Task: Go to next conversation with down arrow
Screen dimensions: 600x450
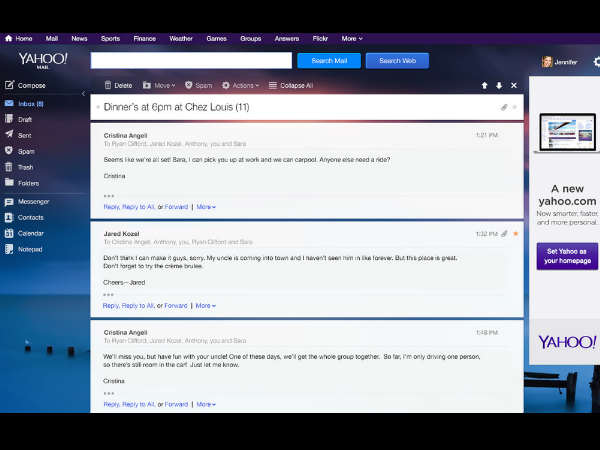Action: tap(499, 85)
